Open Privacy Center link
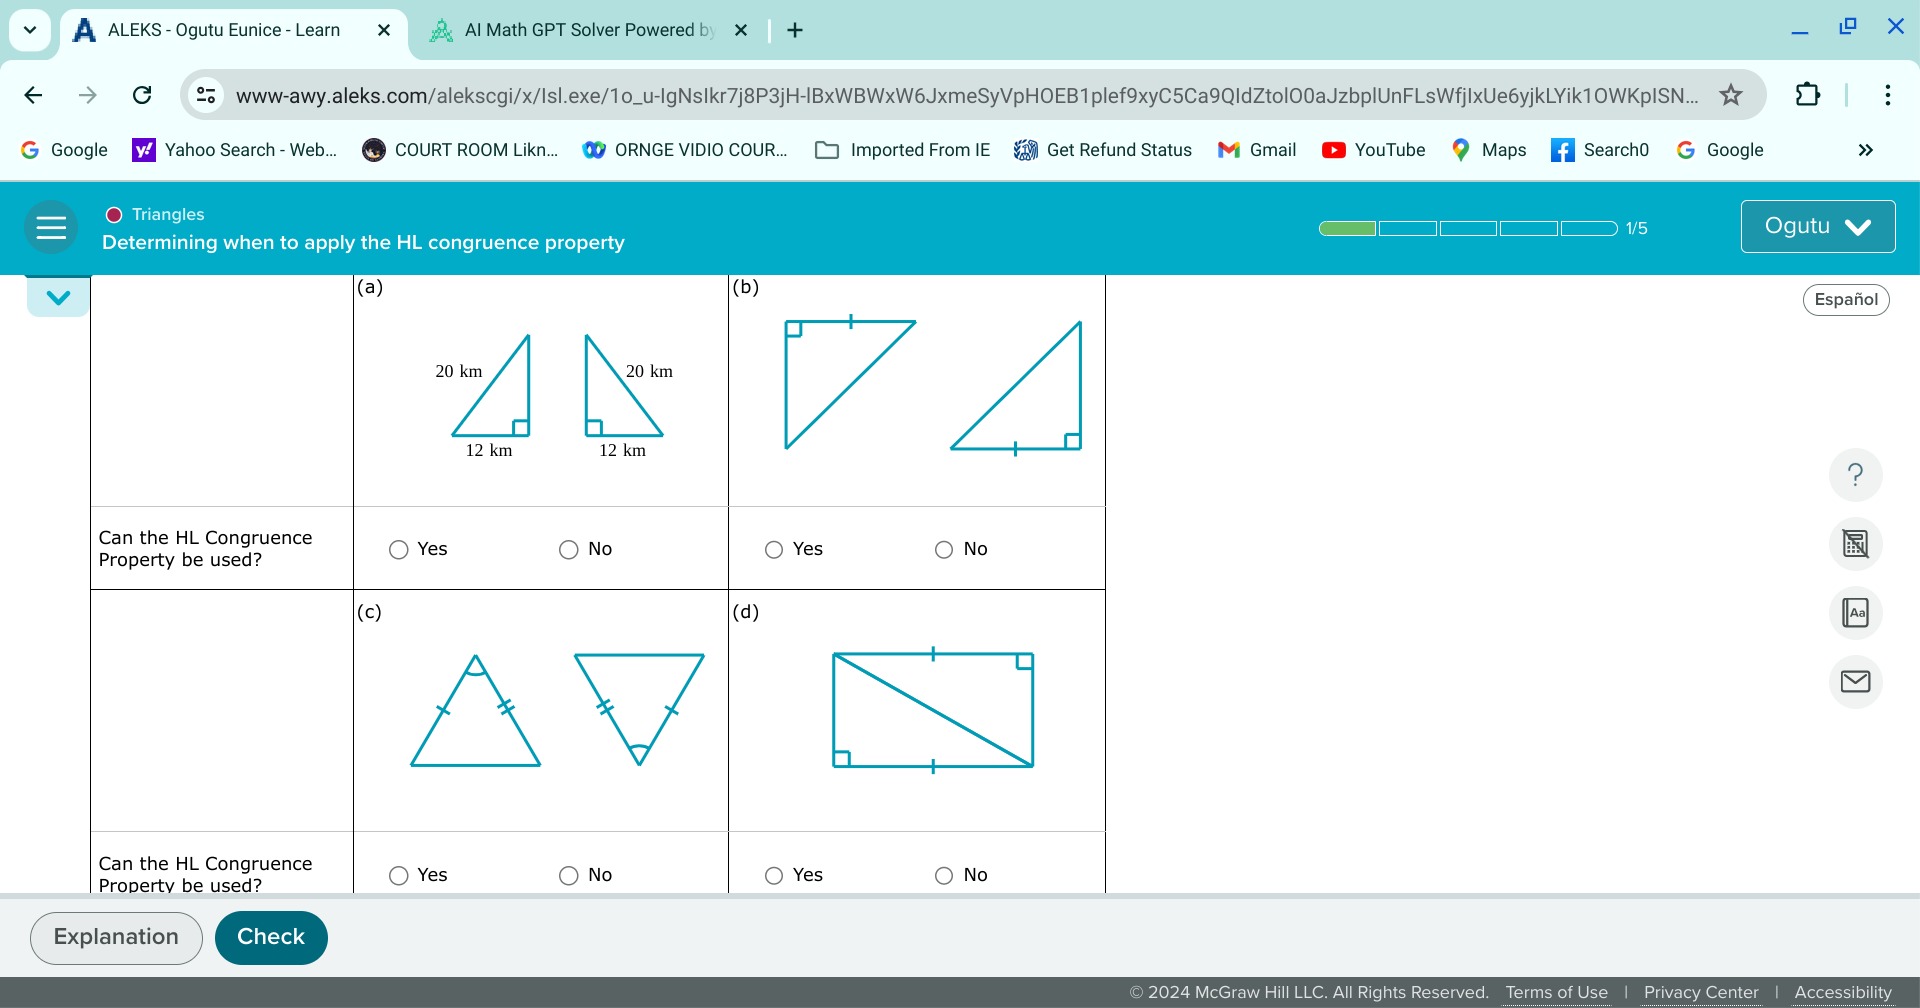Viewport: 1920px width, 1008px height. 1701,992
